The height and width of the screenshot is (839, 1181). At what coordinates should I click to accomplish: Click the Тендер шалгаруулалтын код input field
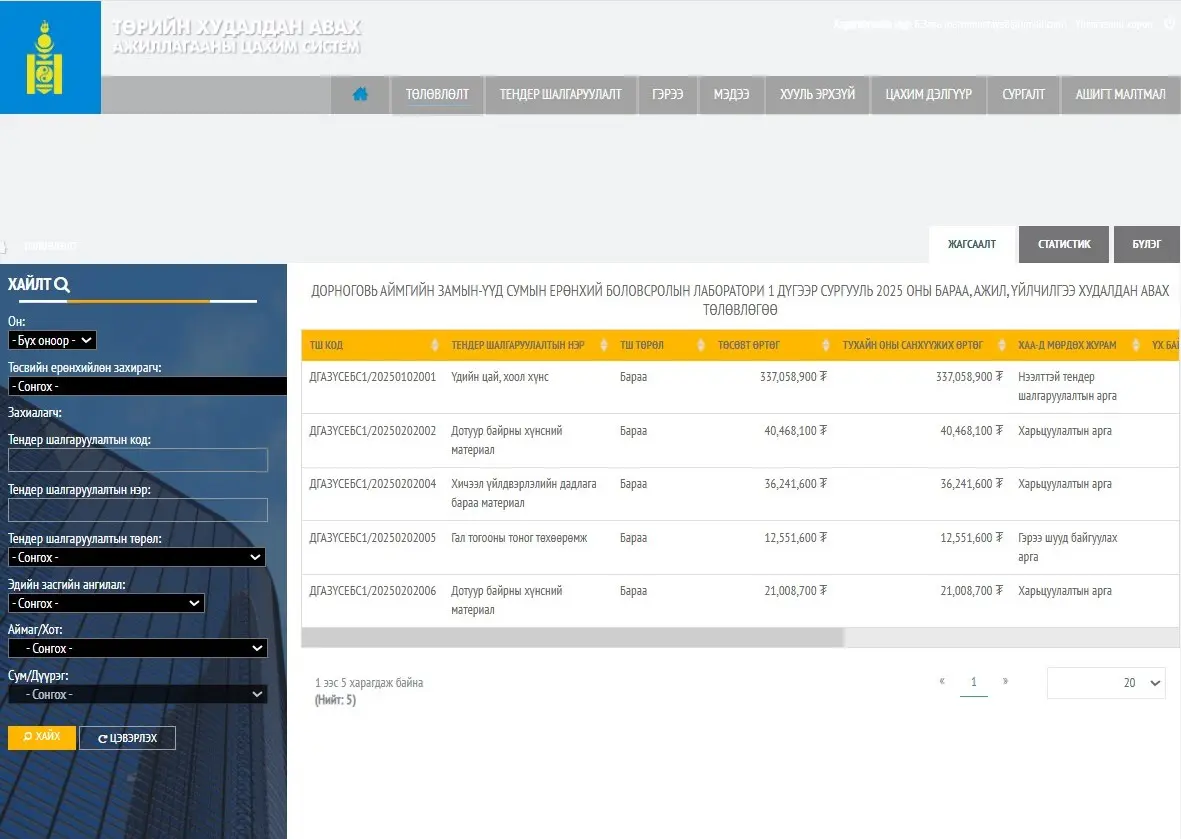pyautogui.click(x=138, y=460)
